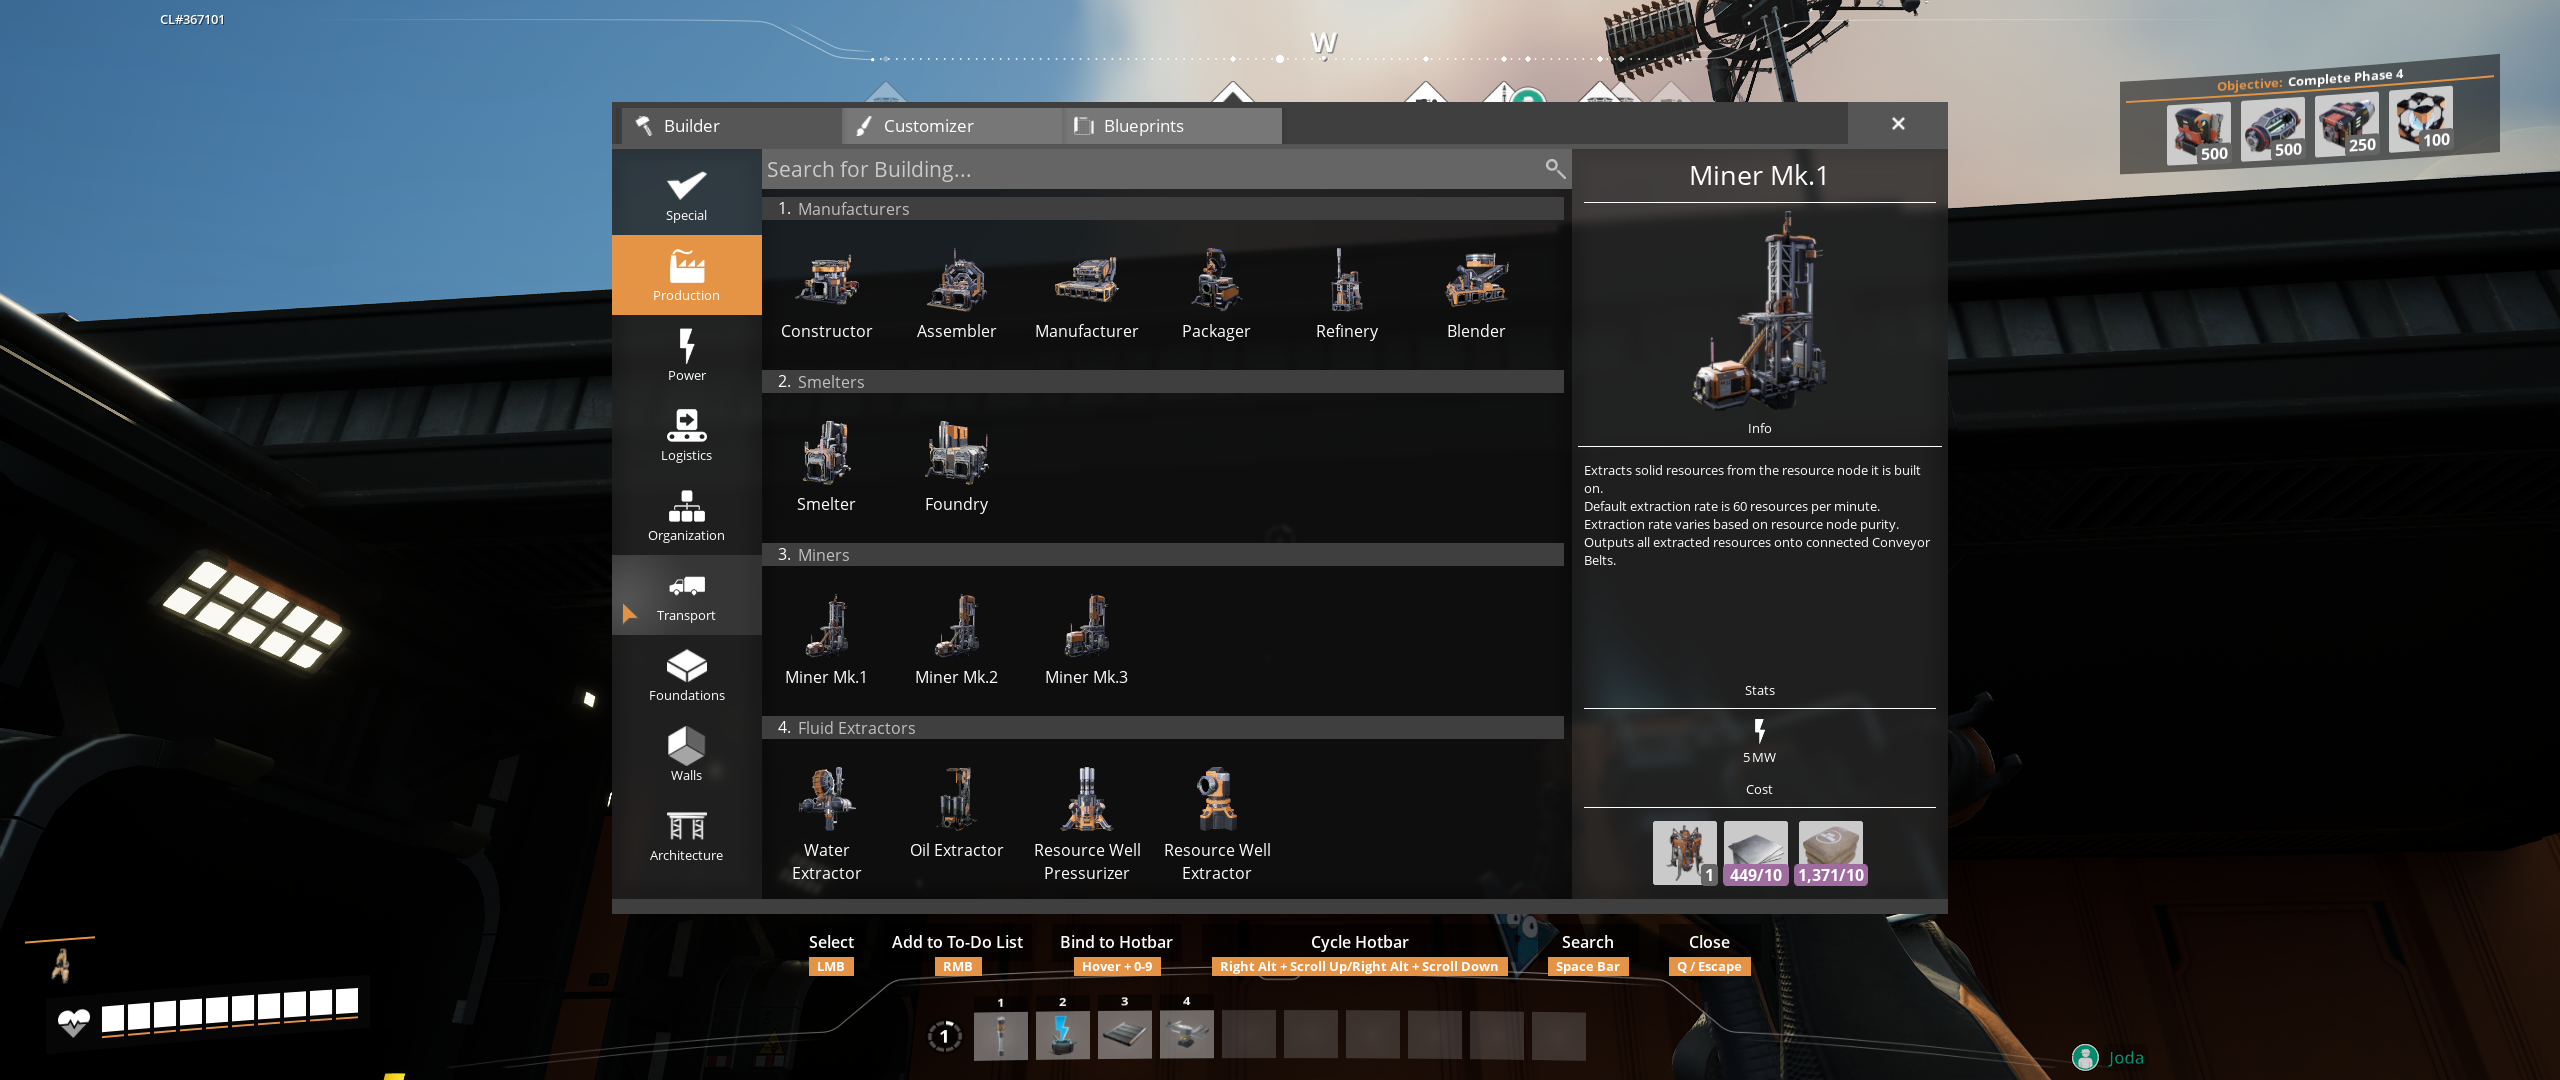
Task: Select the Water Extractor building
Action: pos(826,824)
